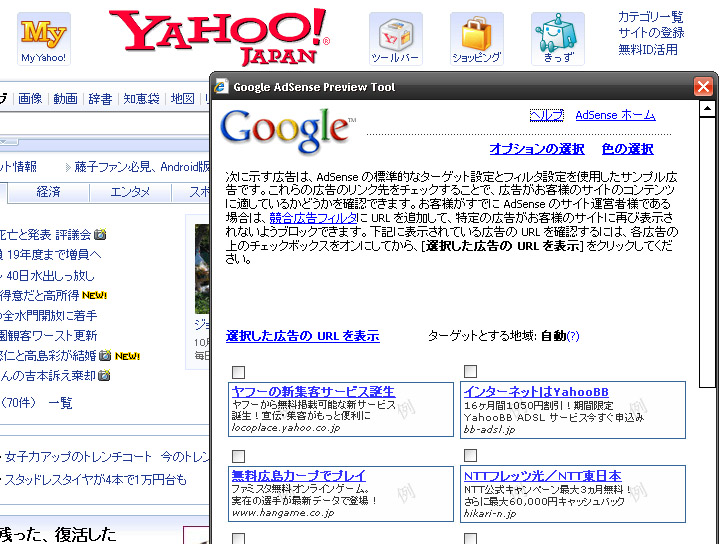Image resolution: width=728 pixels, height=544 pixels.
Task: Click the 一覧 link after (70件)
Action: pyautogui.click(x=60, y=402)
